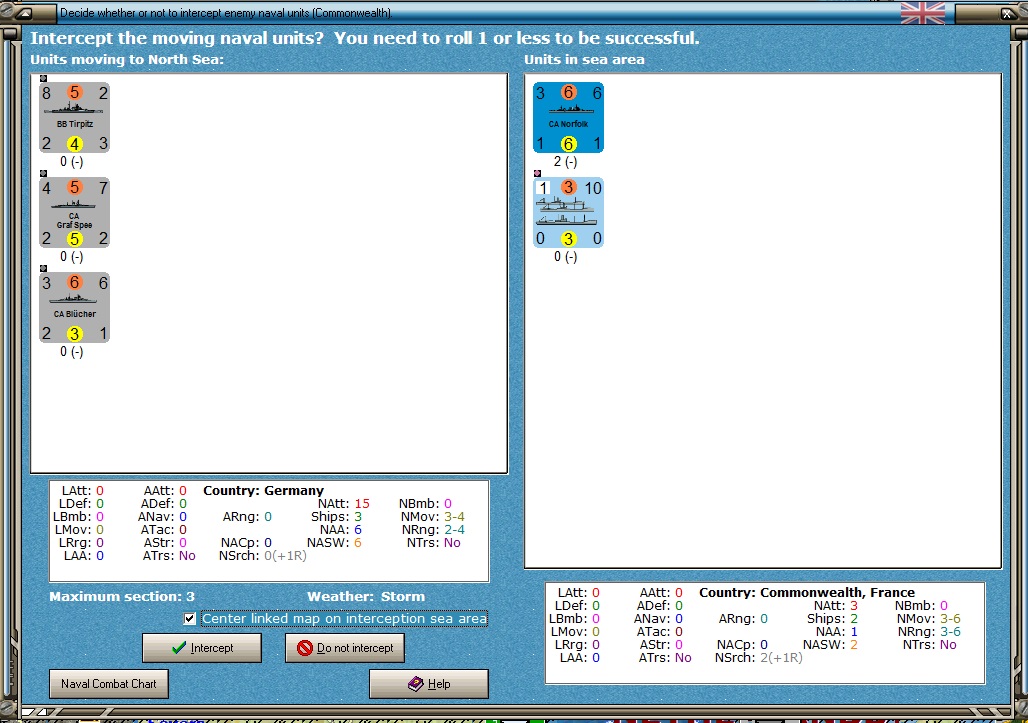Image resolution: width=1028 pixels, height=723 pixels.
Task: Click 'Units in sea area' heading
Action: click(x=584, y=60)
